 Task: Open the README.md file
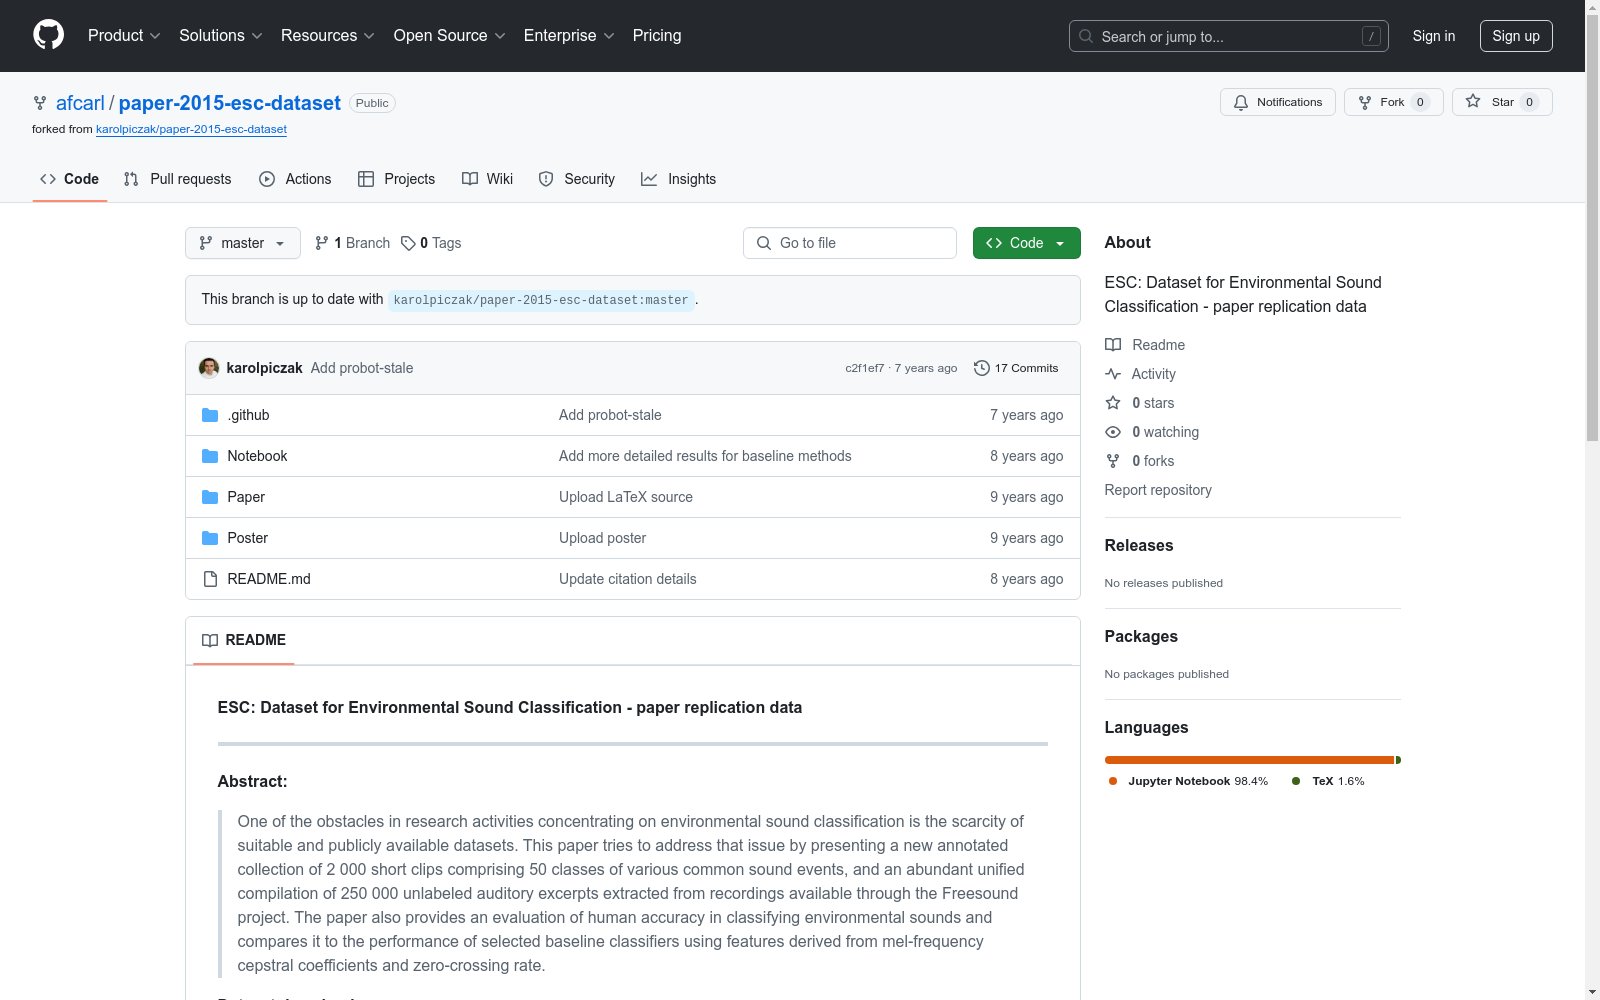tap(269, 579)
